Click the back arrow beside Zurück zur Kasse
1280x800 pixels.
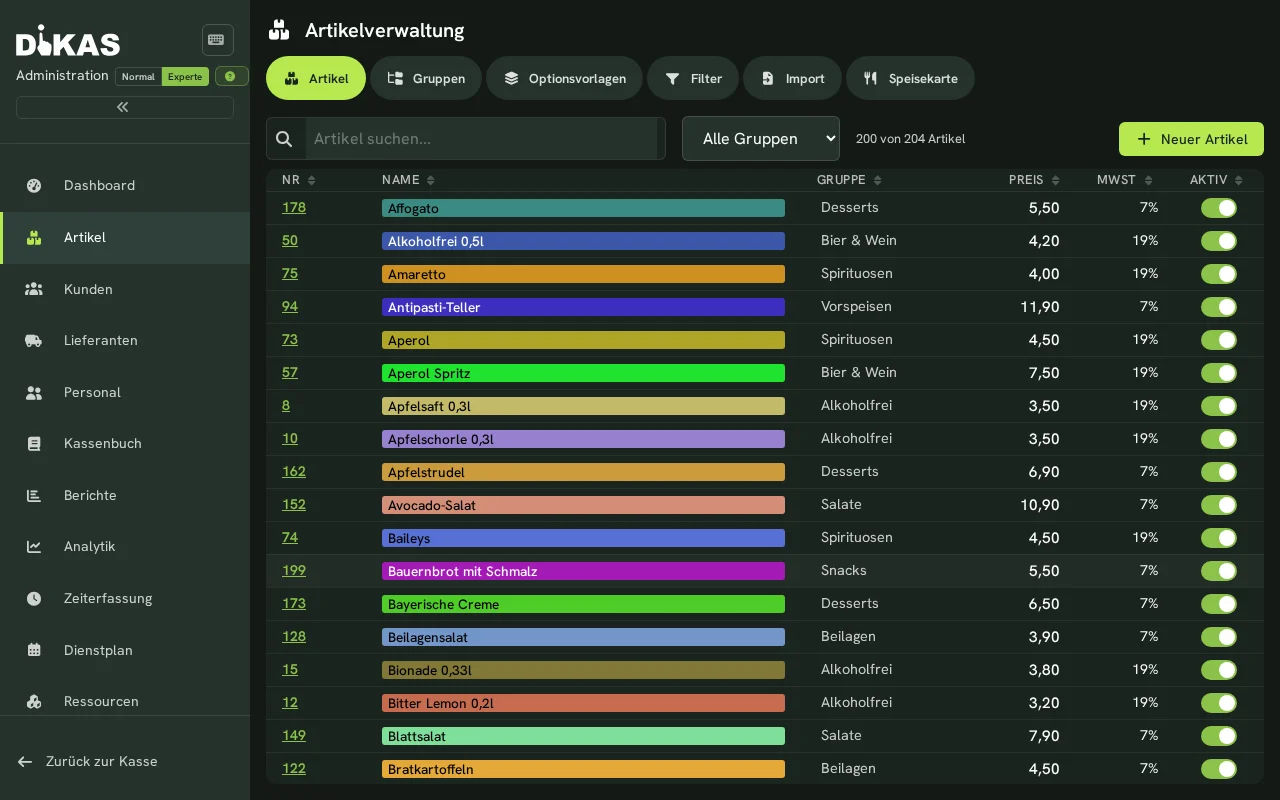[x=25, y=761]
